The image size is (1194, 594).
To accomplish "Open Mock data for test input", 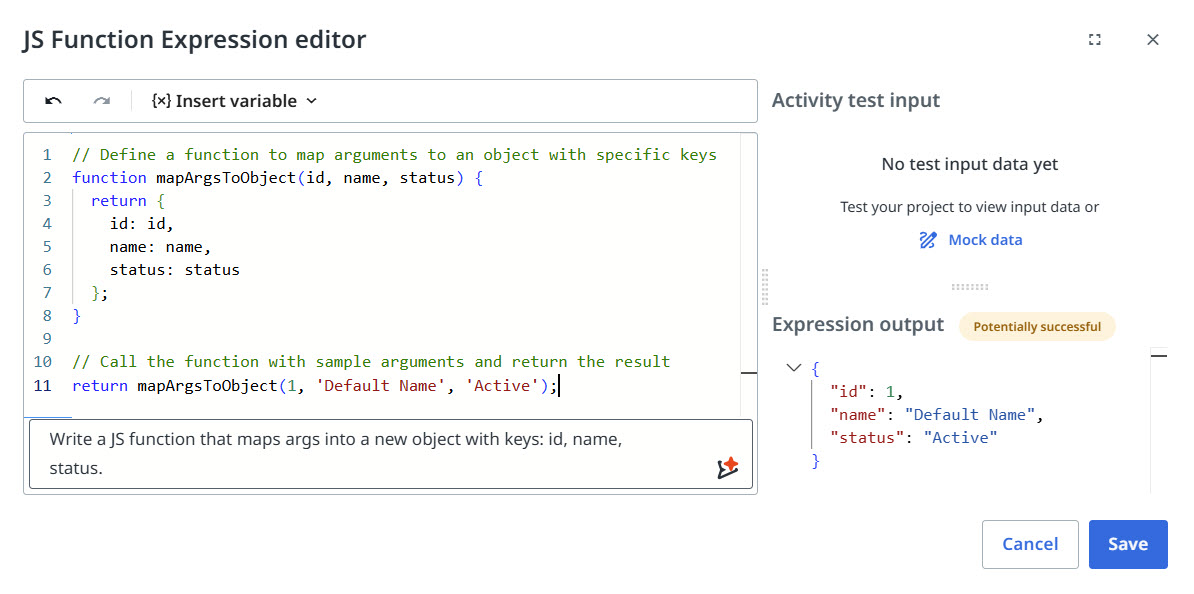I will pyautogui.click(x=986, y=239).
